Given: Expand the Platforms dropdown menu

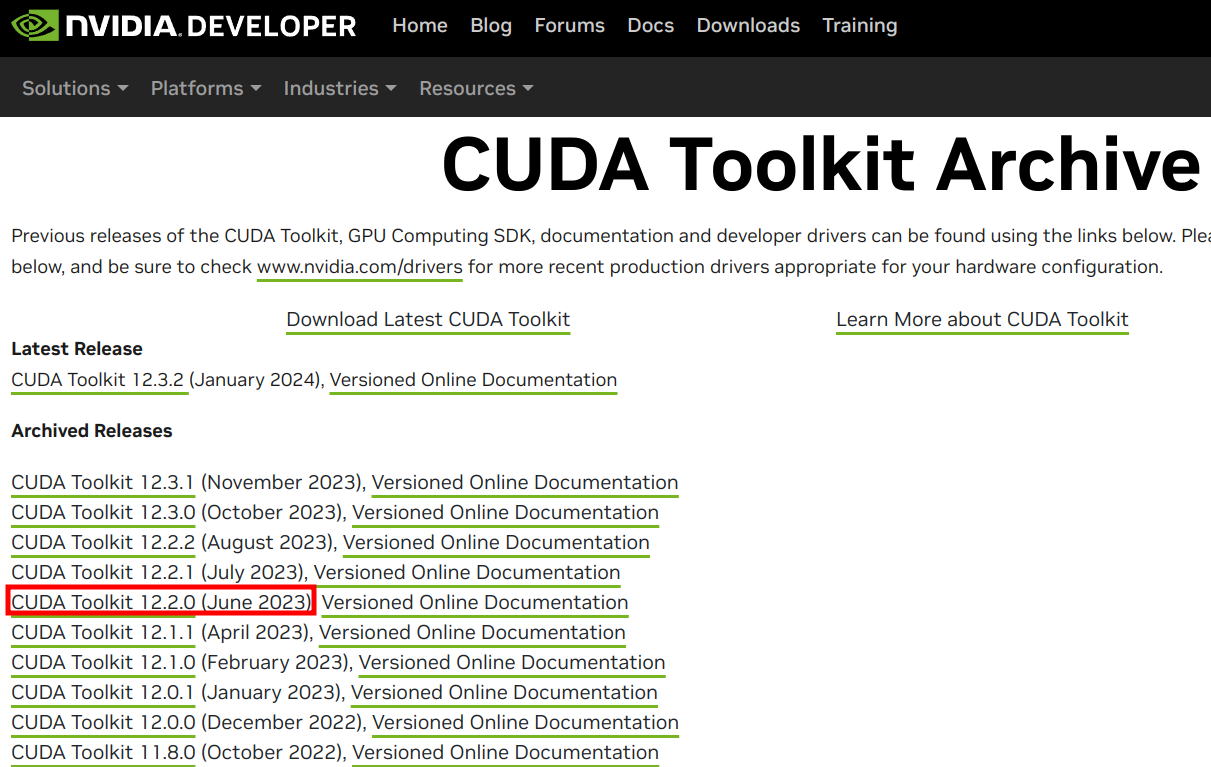Looking at the screenshot, I should (x=206, y=88).
